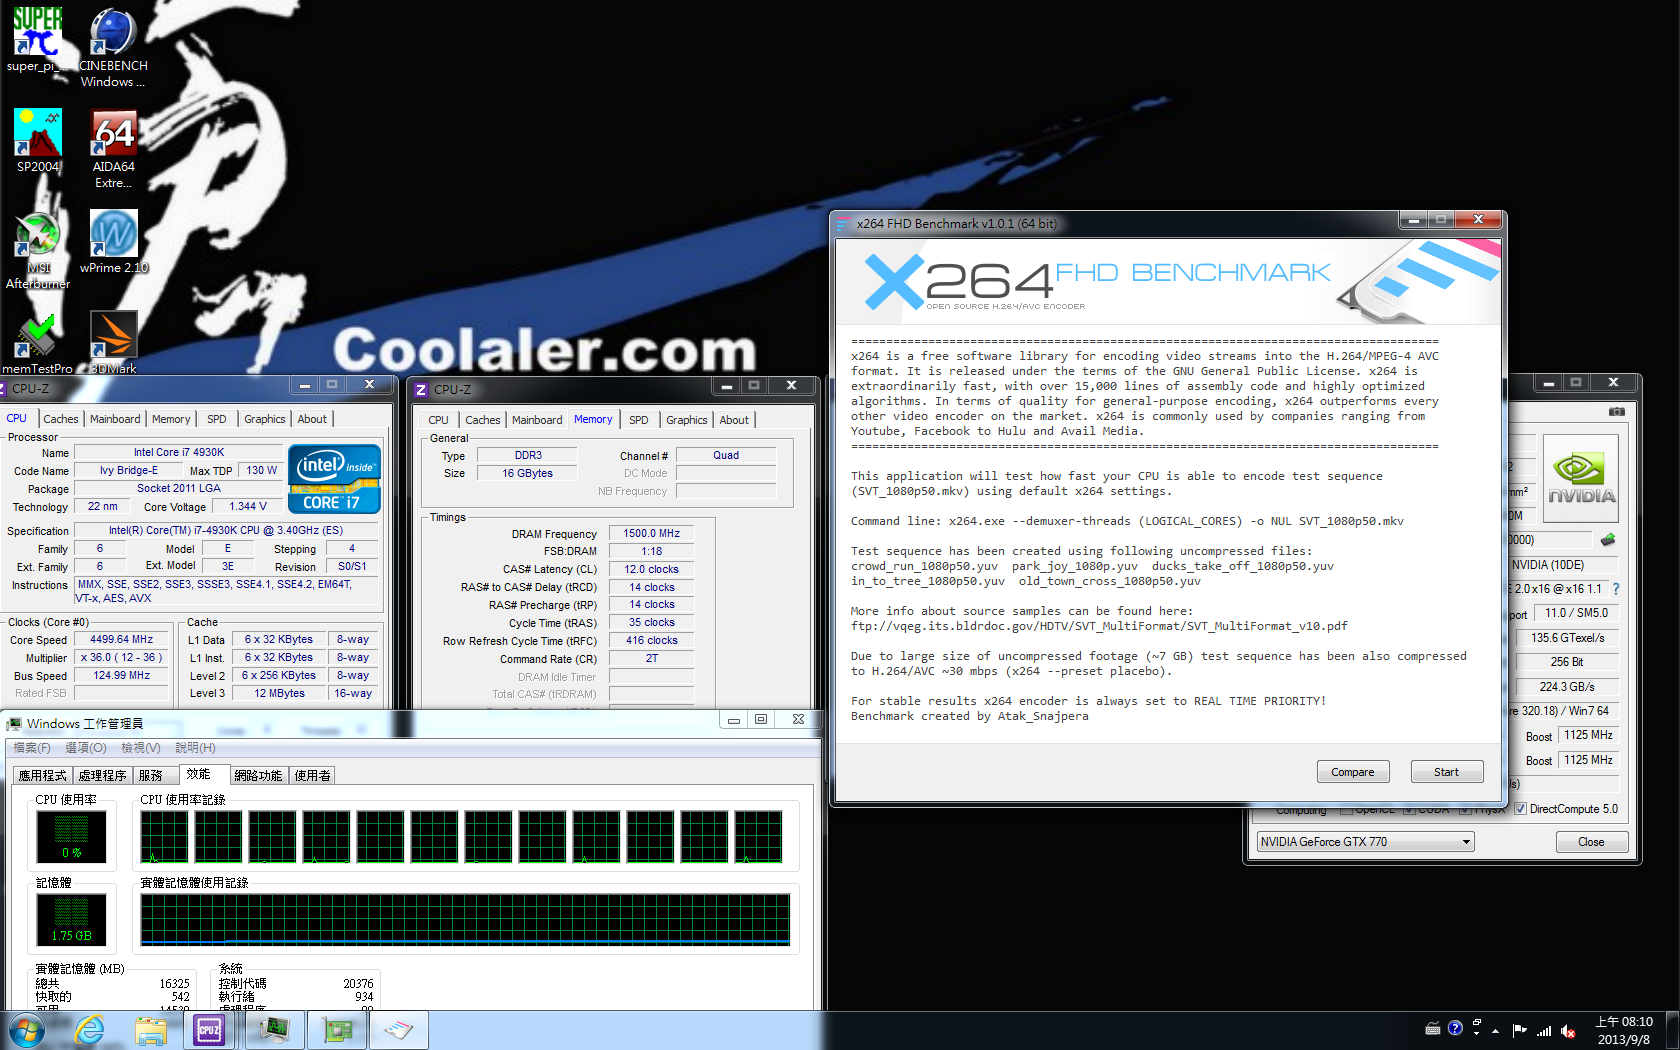
Task: Open the super_pi desktop shortcut
Action: pyautogui.click(x=37, y=39)
